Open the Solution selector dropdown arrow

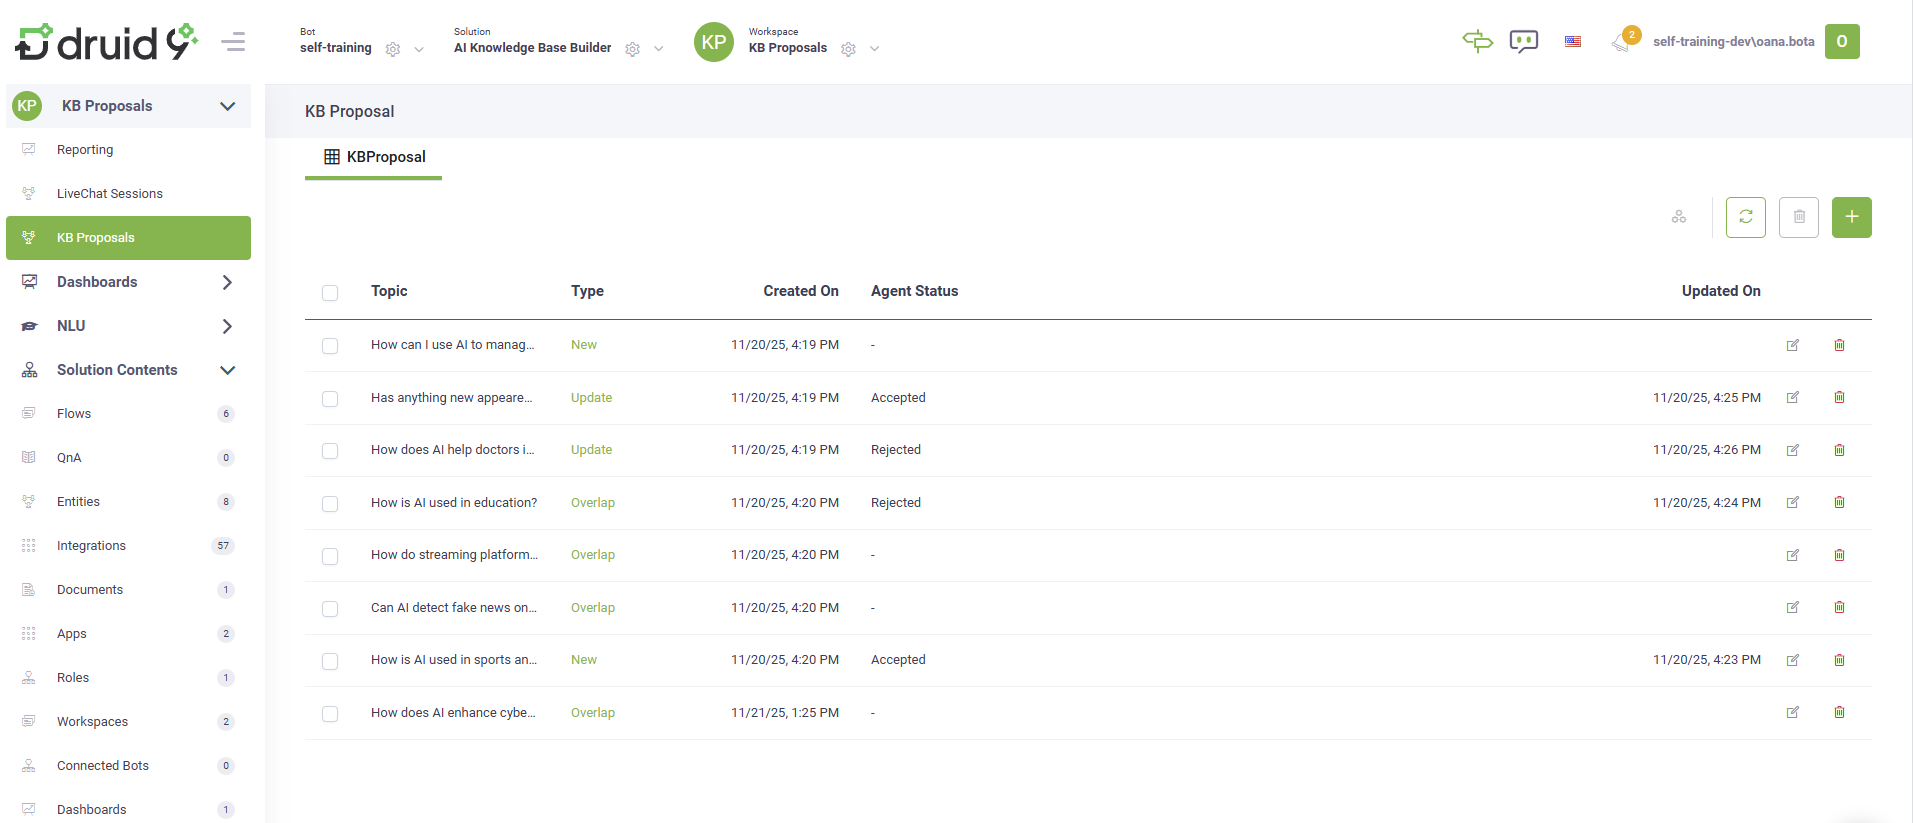[x=659, y=49]
